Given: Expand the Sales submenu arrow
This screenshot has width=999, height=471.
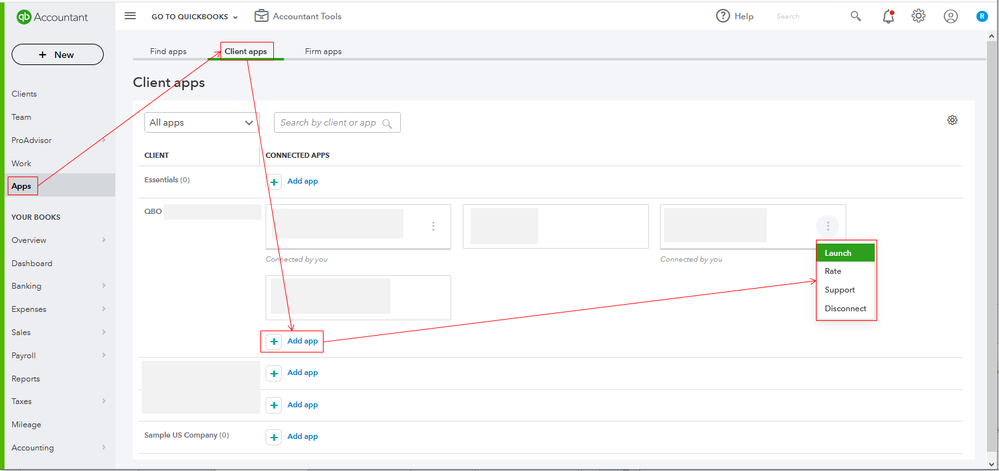Looking at the screenshot, I should tap(103, 332).
